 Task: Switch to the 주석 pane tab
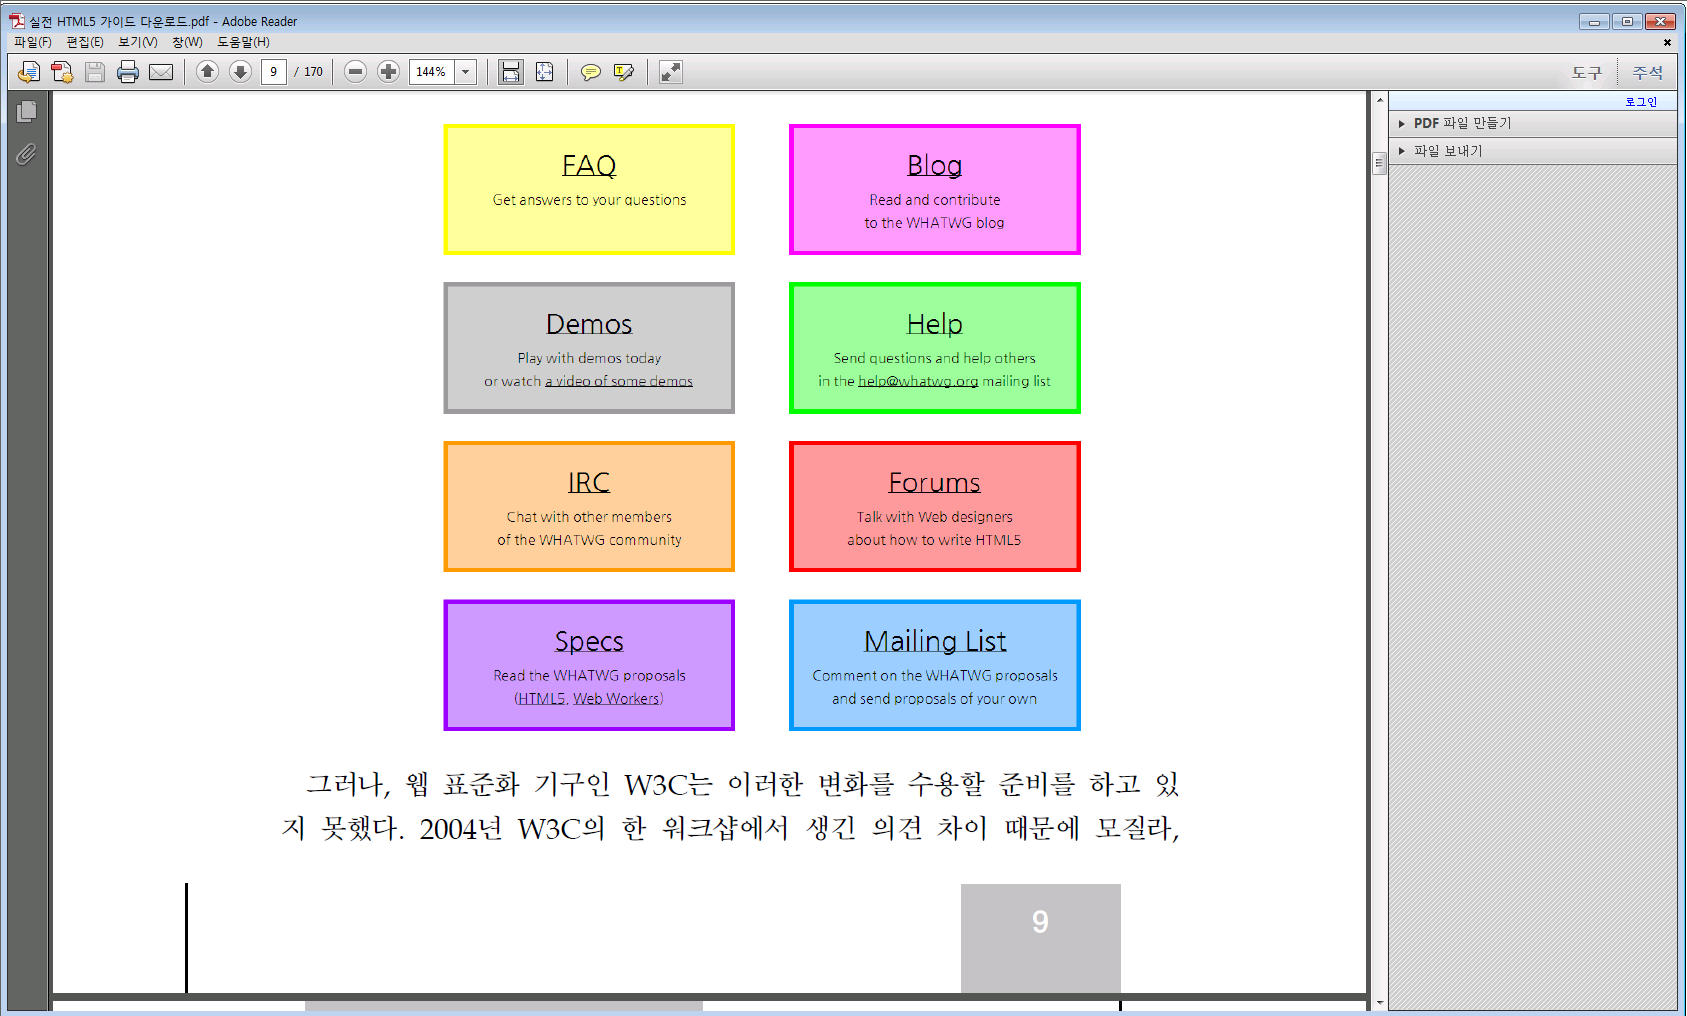1648,72
